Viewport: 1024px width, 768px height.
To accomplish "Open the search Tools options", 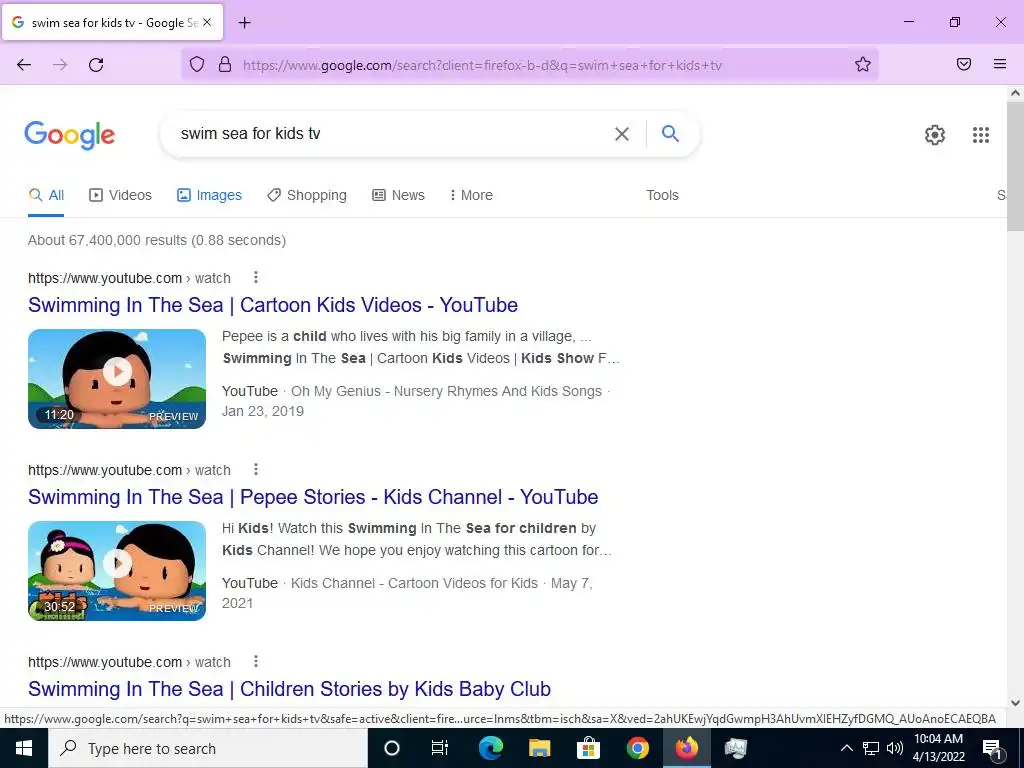I will 662,195.
